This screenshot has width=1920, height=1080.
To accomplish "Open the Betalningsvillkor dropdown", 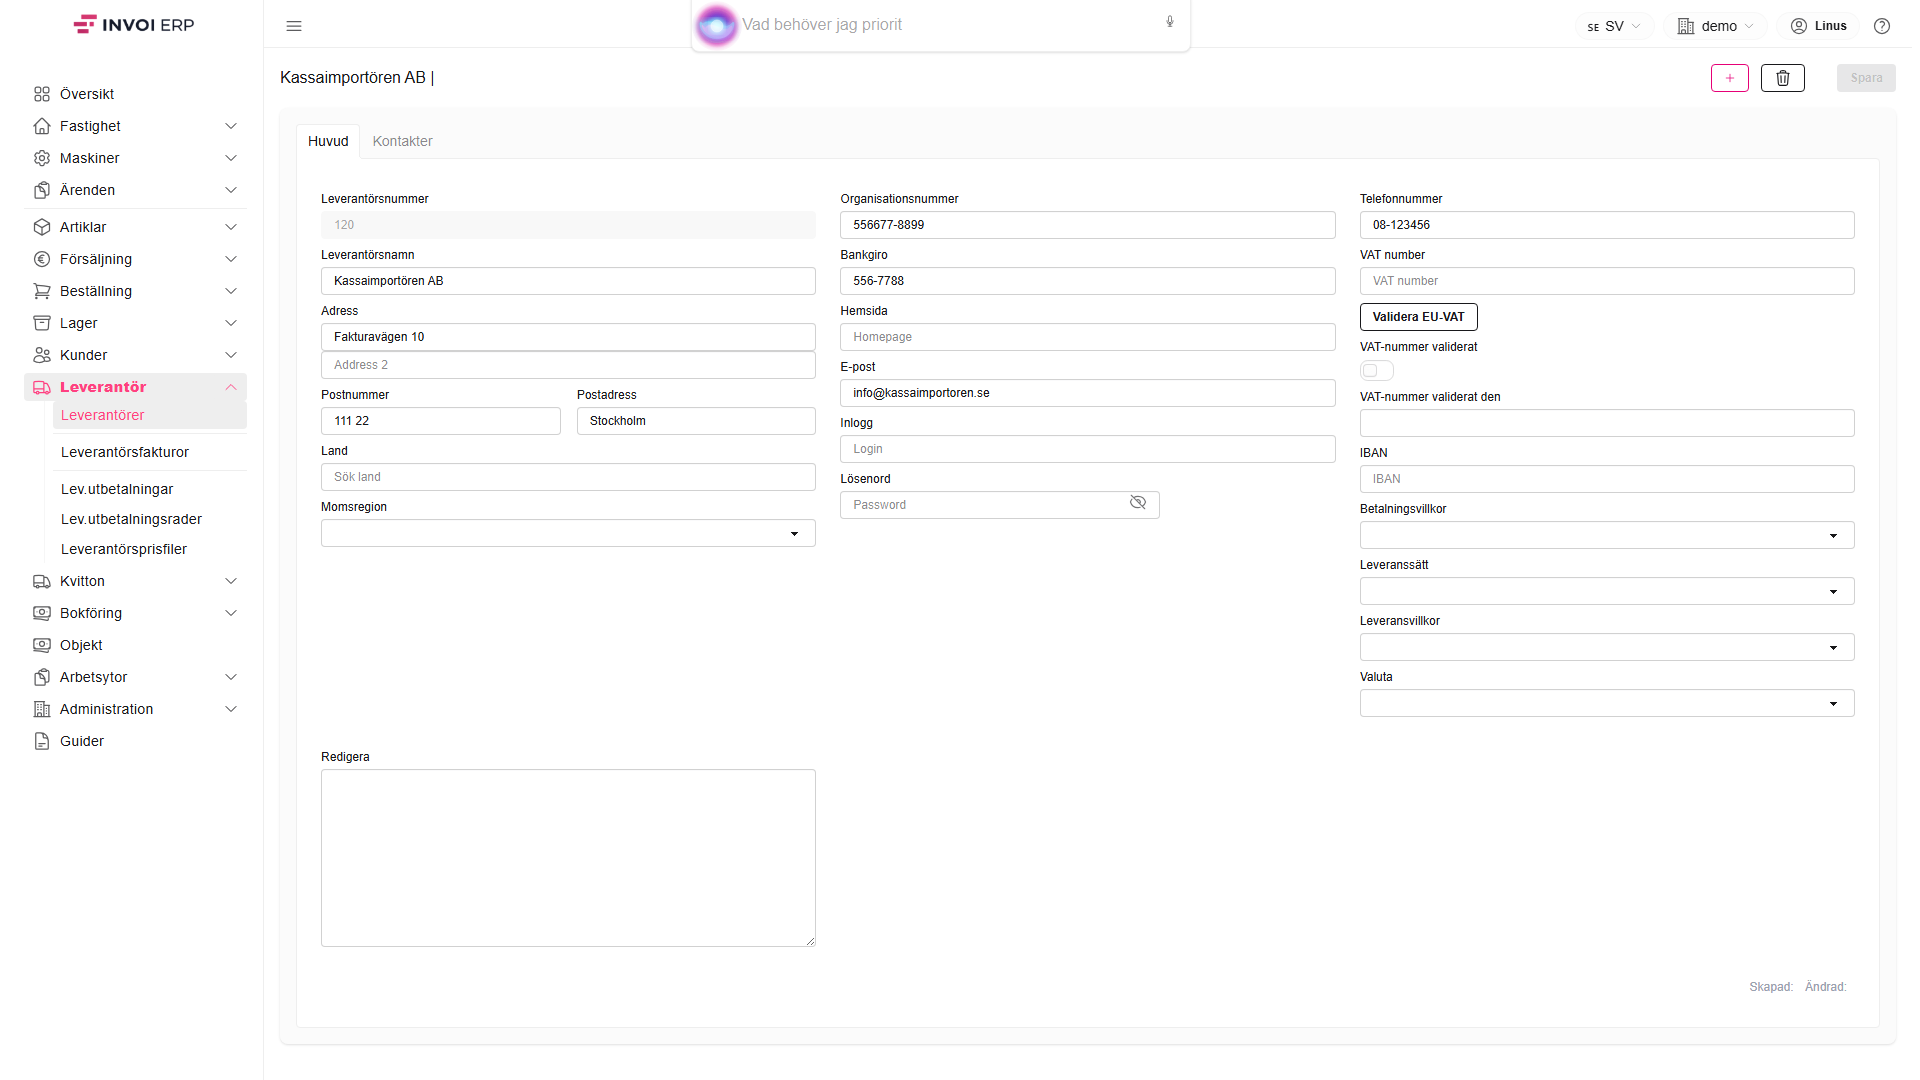I will [1607, 535].
